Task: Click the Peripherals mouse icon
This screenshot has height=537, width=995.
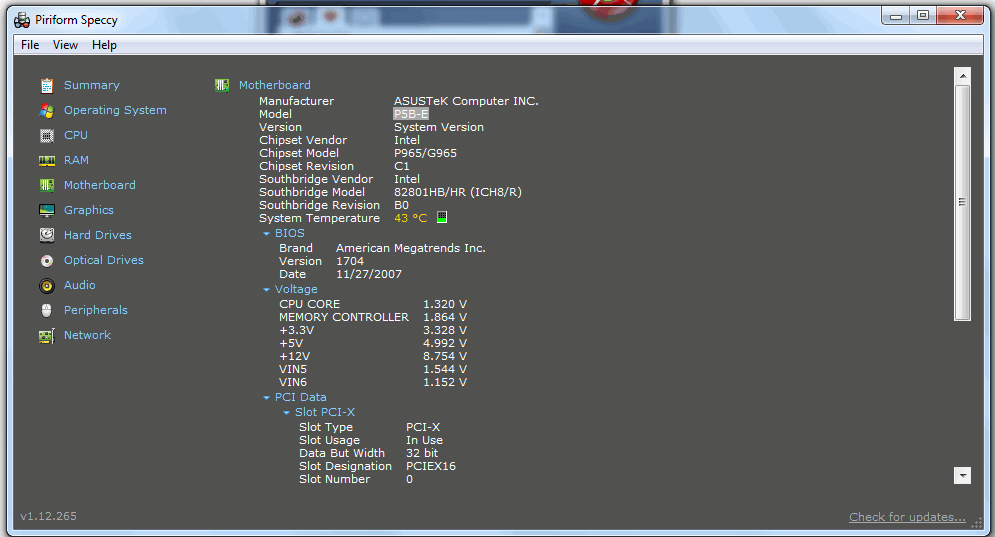Action: (x=47, y=310)
